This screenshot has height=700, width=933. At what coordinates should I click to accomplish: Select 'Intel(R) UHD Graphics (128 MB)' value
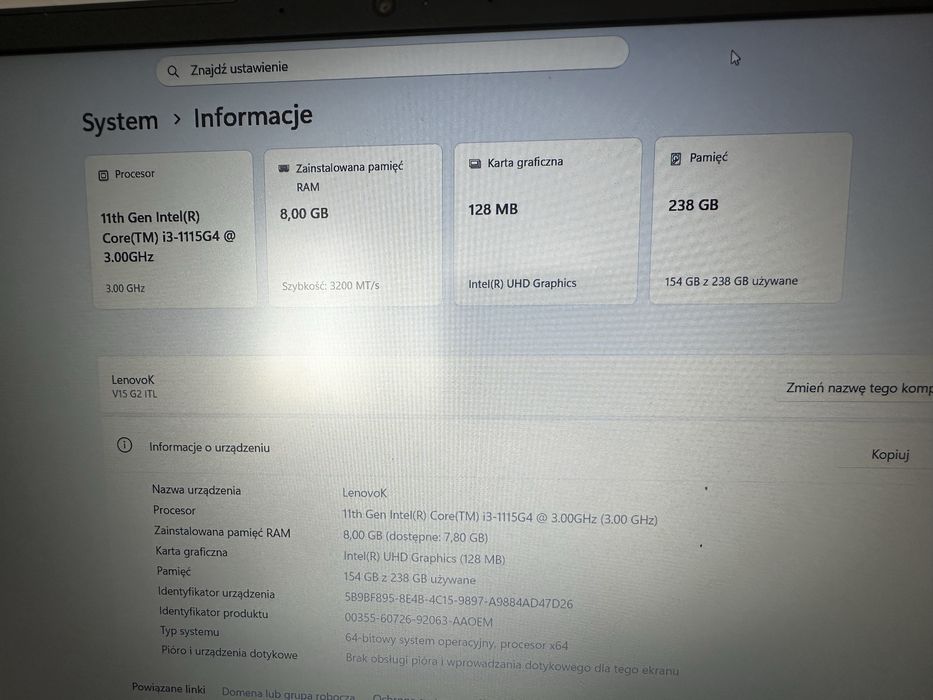click(424, 558)
